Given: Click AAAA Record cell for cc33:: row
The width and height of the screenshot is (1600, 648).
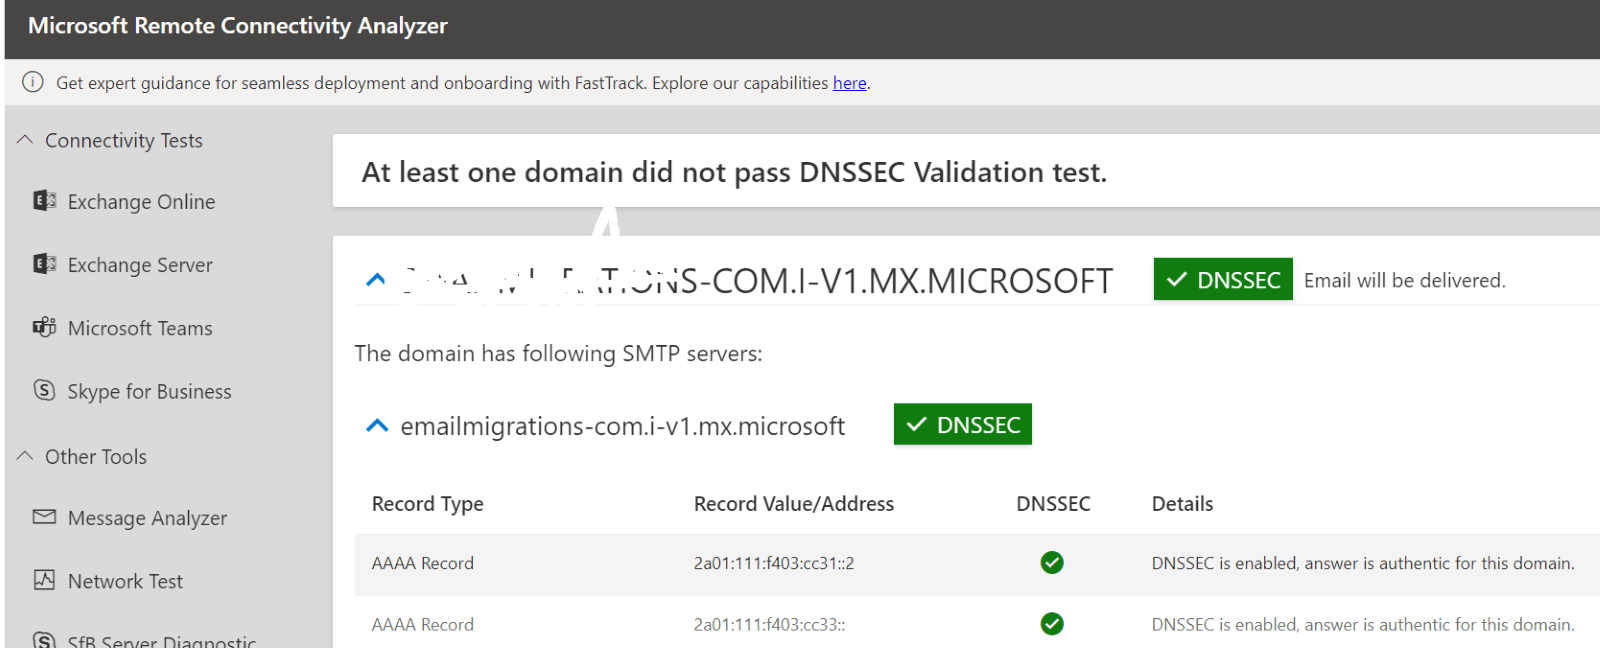Looking at the screenshot, I should pyautogui.click(x=423, y=624).
